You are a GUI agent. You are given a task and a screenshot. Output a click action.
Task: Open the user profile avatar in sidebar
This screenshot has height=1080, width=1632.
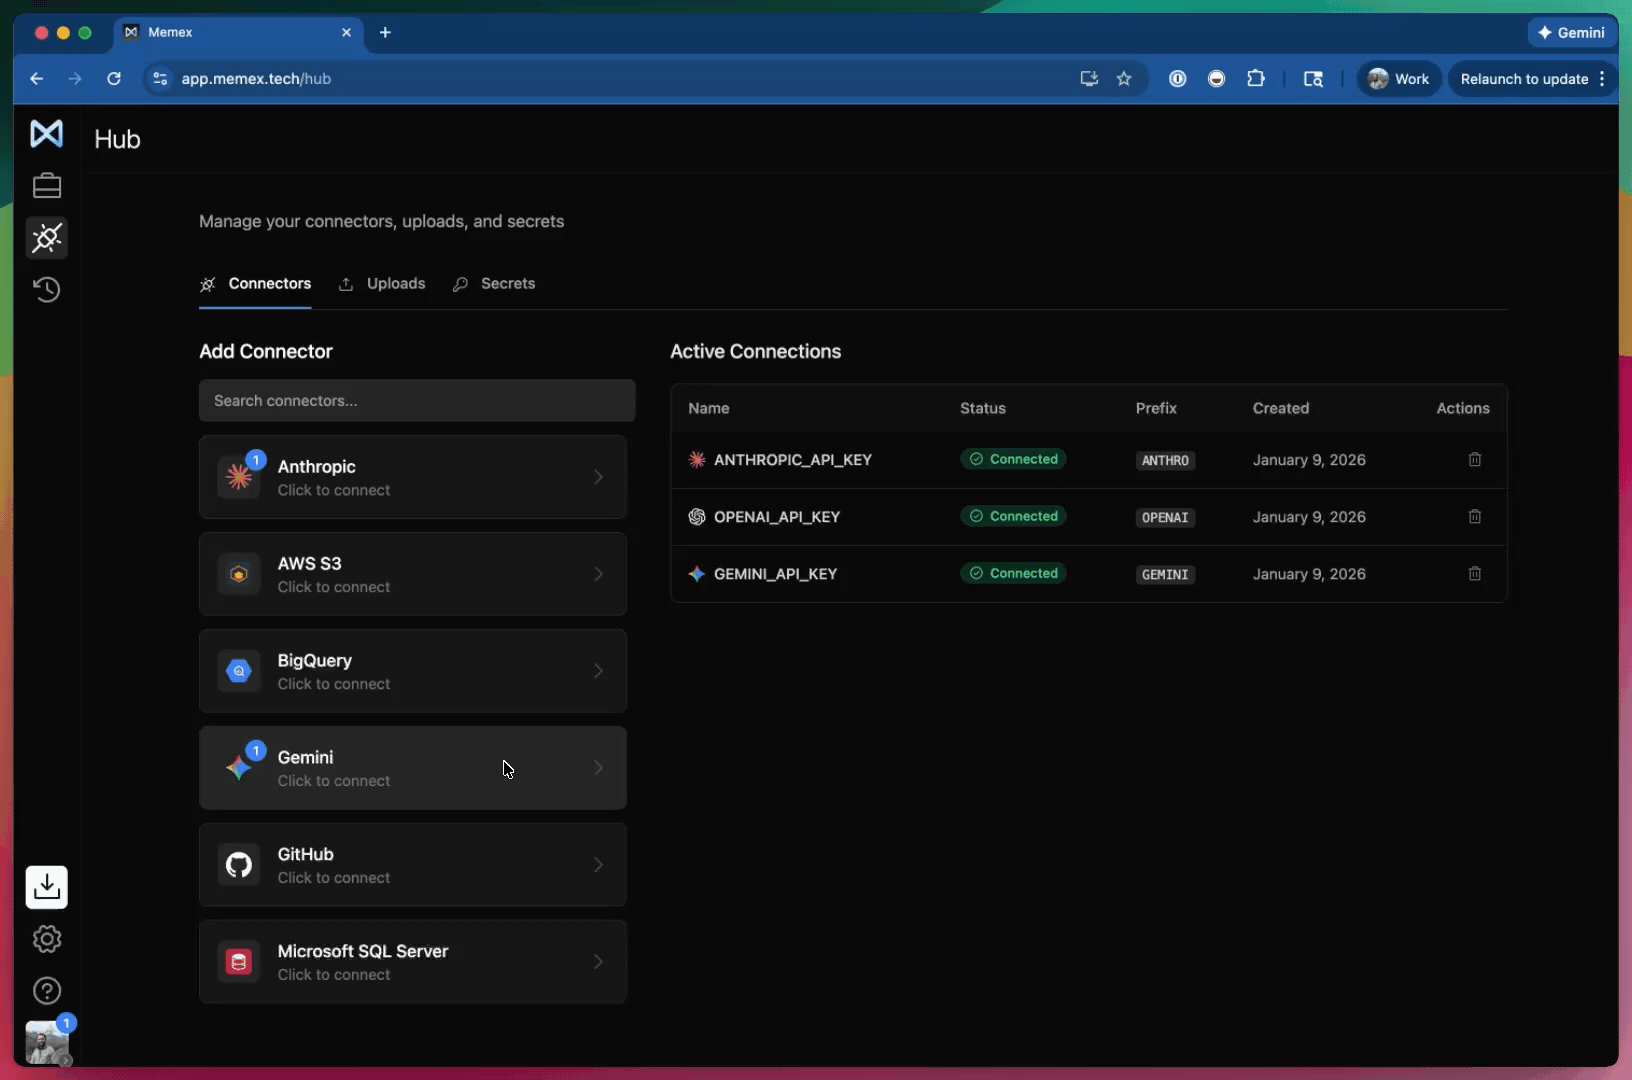(x=47, y=1043)
